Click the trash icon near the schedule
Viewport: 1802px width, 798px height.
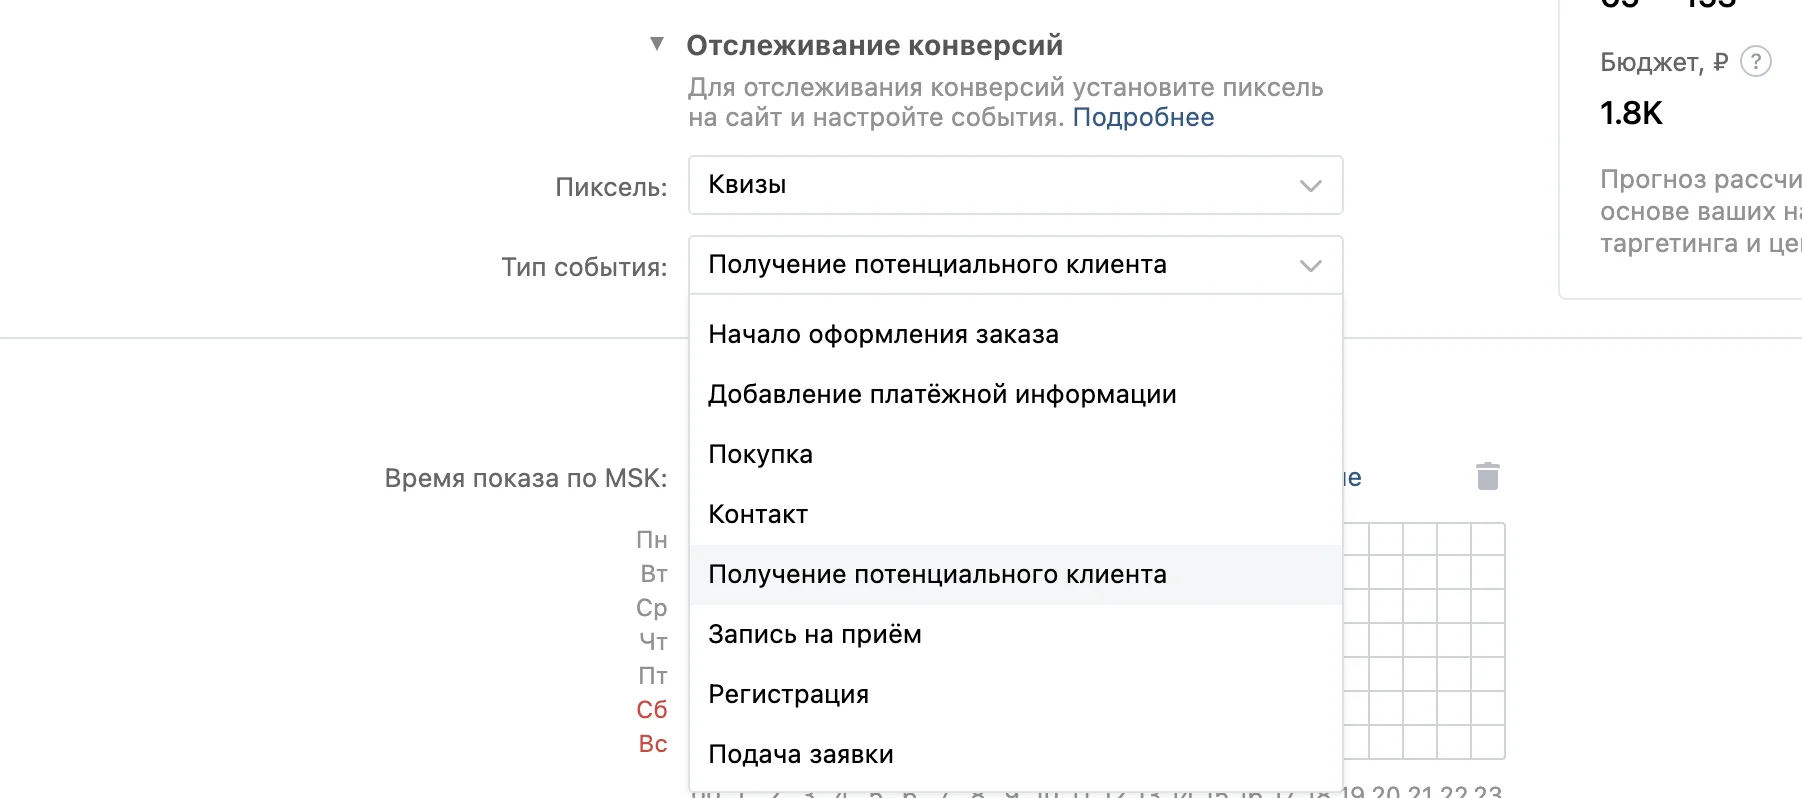pyautogui.click(x=1488, y=476)
